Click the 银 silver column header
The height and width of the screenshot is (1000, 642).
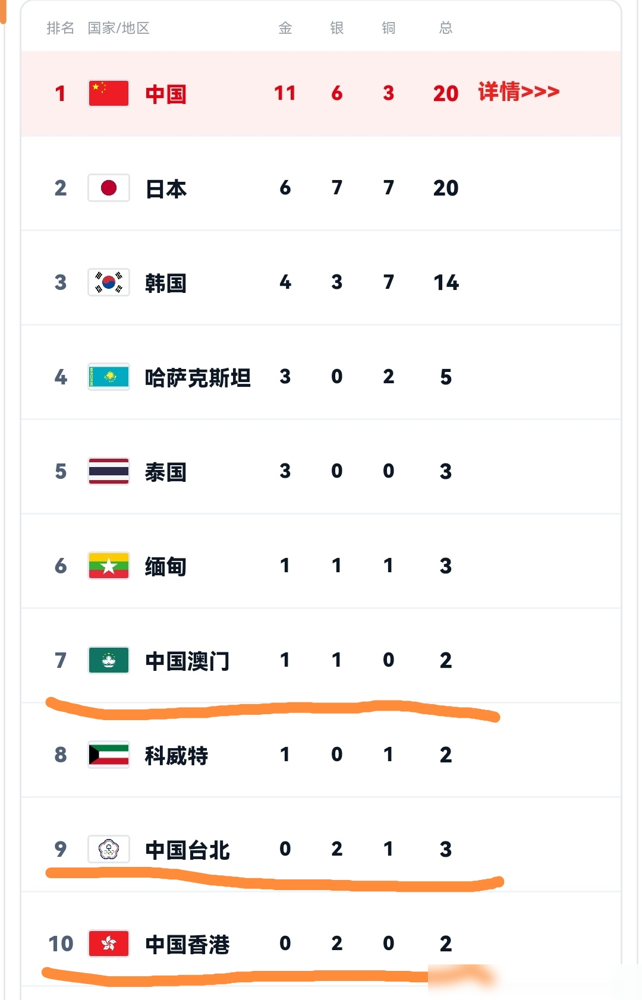point(337,28)
